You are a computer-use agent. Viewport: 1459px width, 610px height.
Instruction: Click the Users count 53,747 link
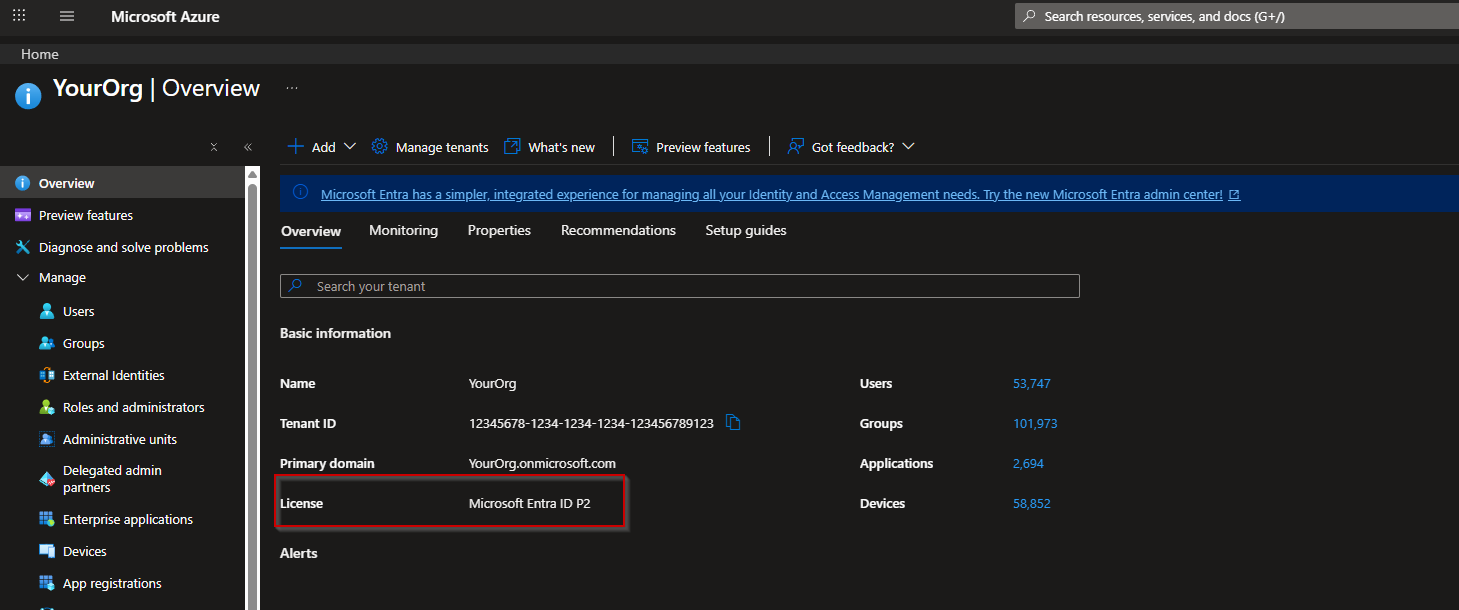pos(1031,384)
